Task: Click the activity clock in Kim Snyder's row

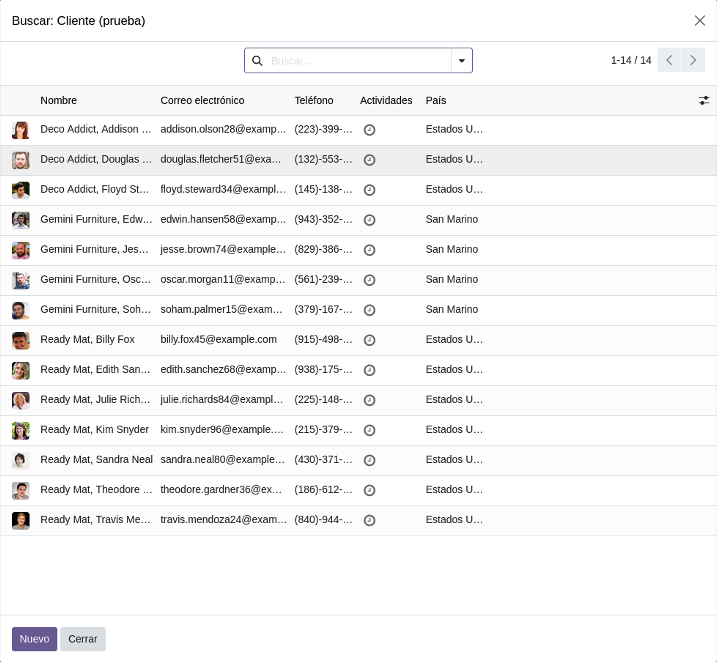Action: click(x=369, y=430)
